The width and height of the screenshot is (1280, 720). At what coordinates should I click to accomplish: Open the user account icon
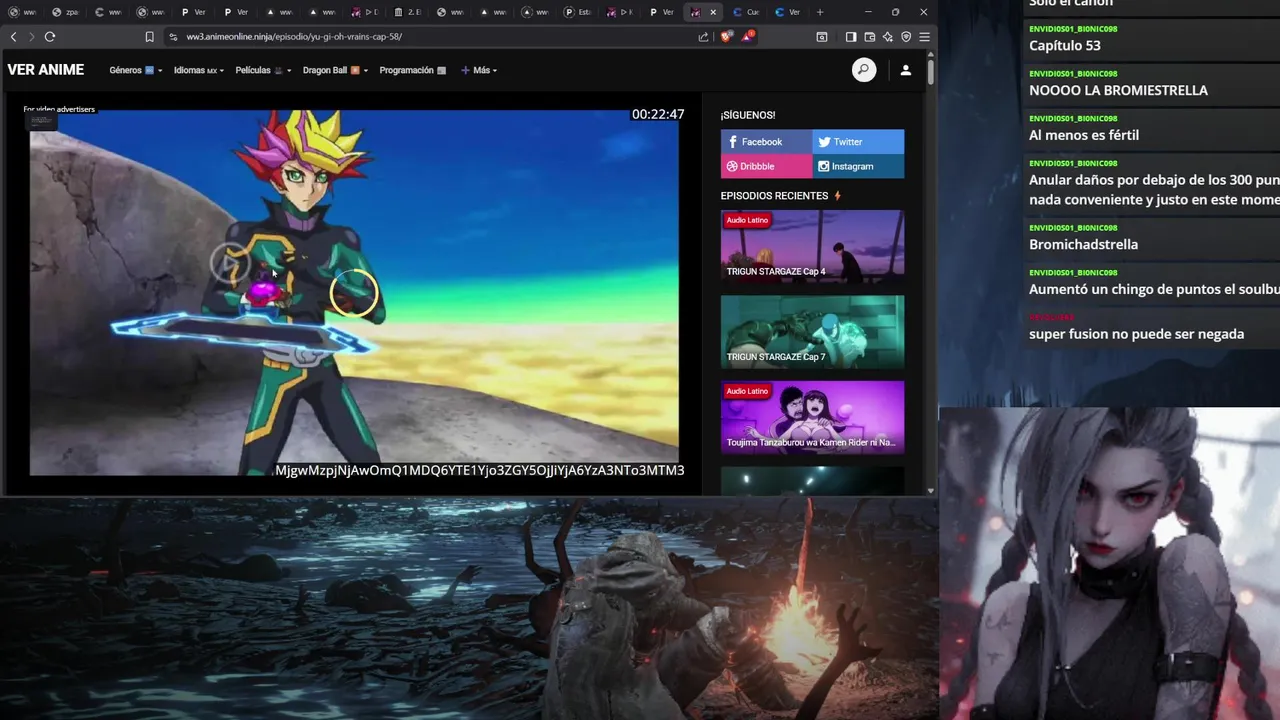pos(905,70)
